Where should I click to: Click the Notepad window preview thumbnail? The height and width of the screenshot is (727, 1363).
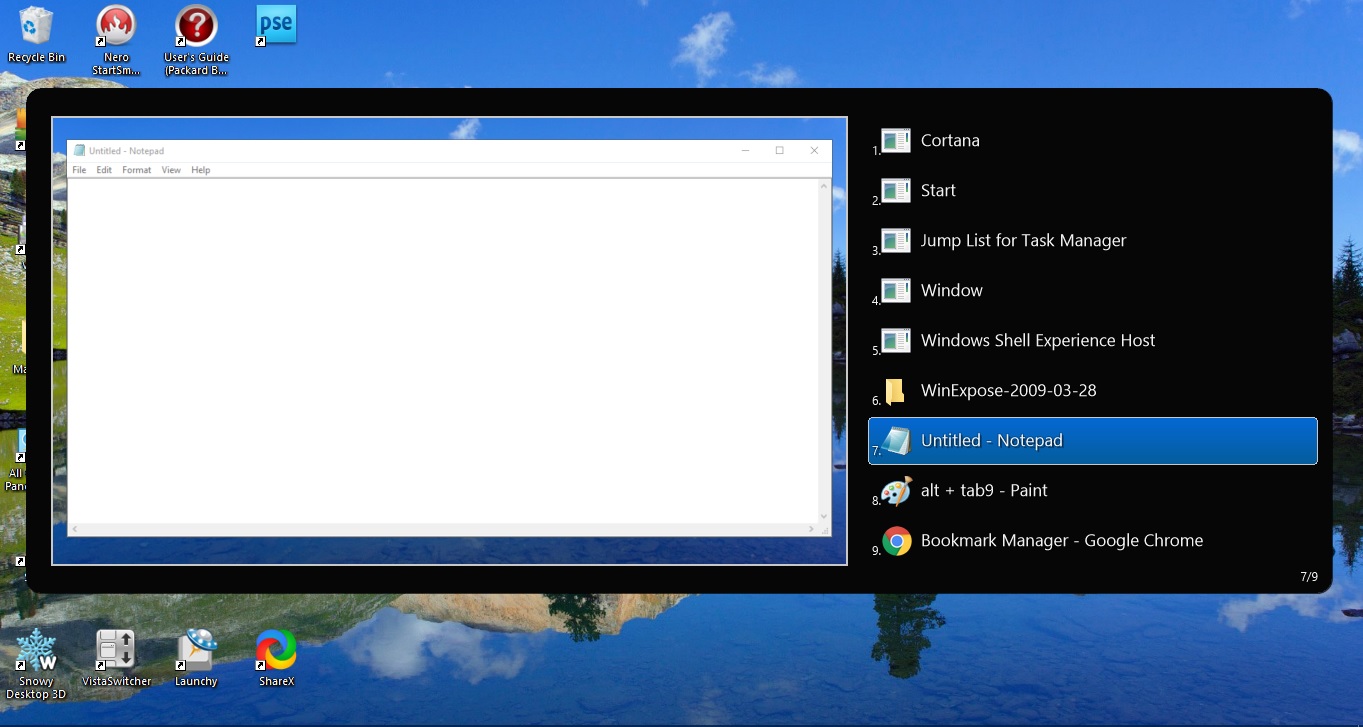pyautogui.click(x=449, y=340)
